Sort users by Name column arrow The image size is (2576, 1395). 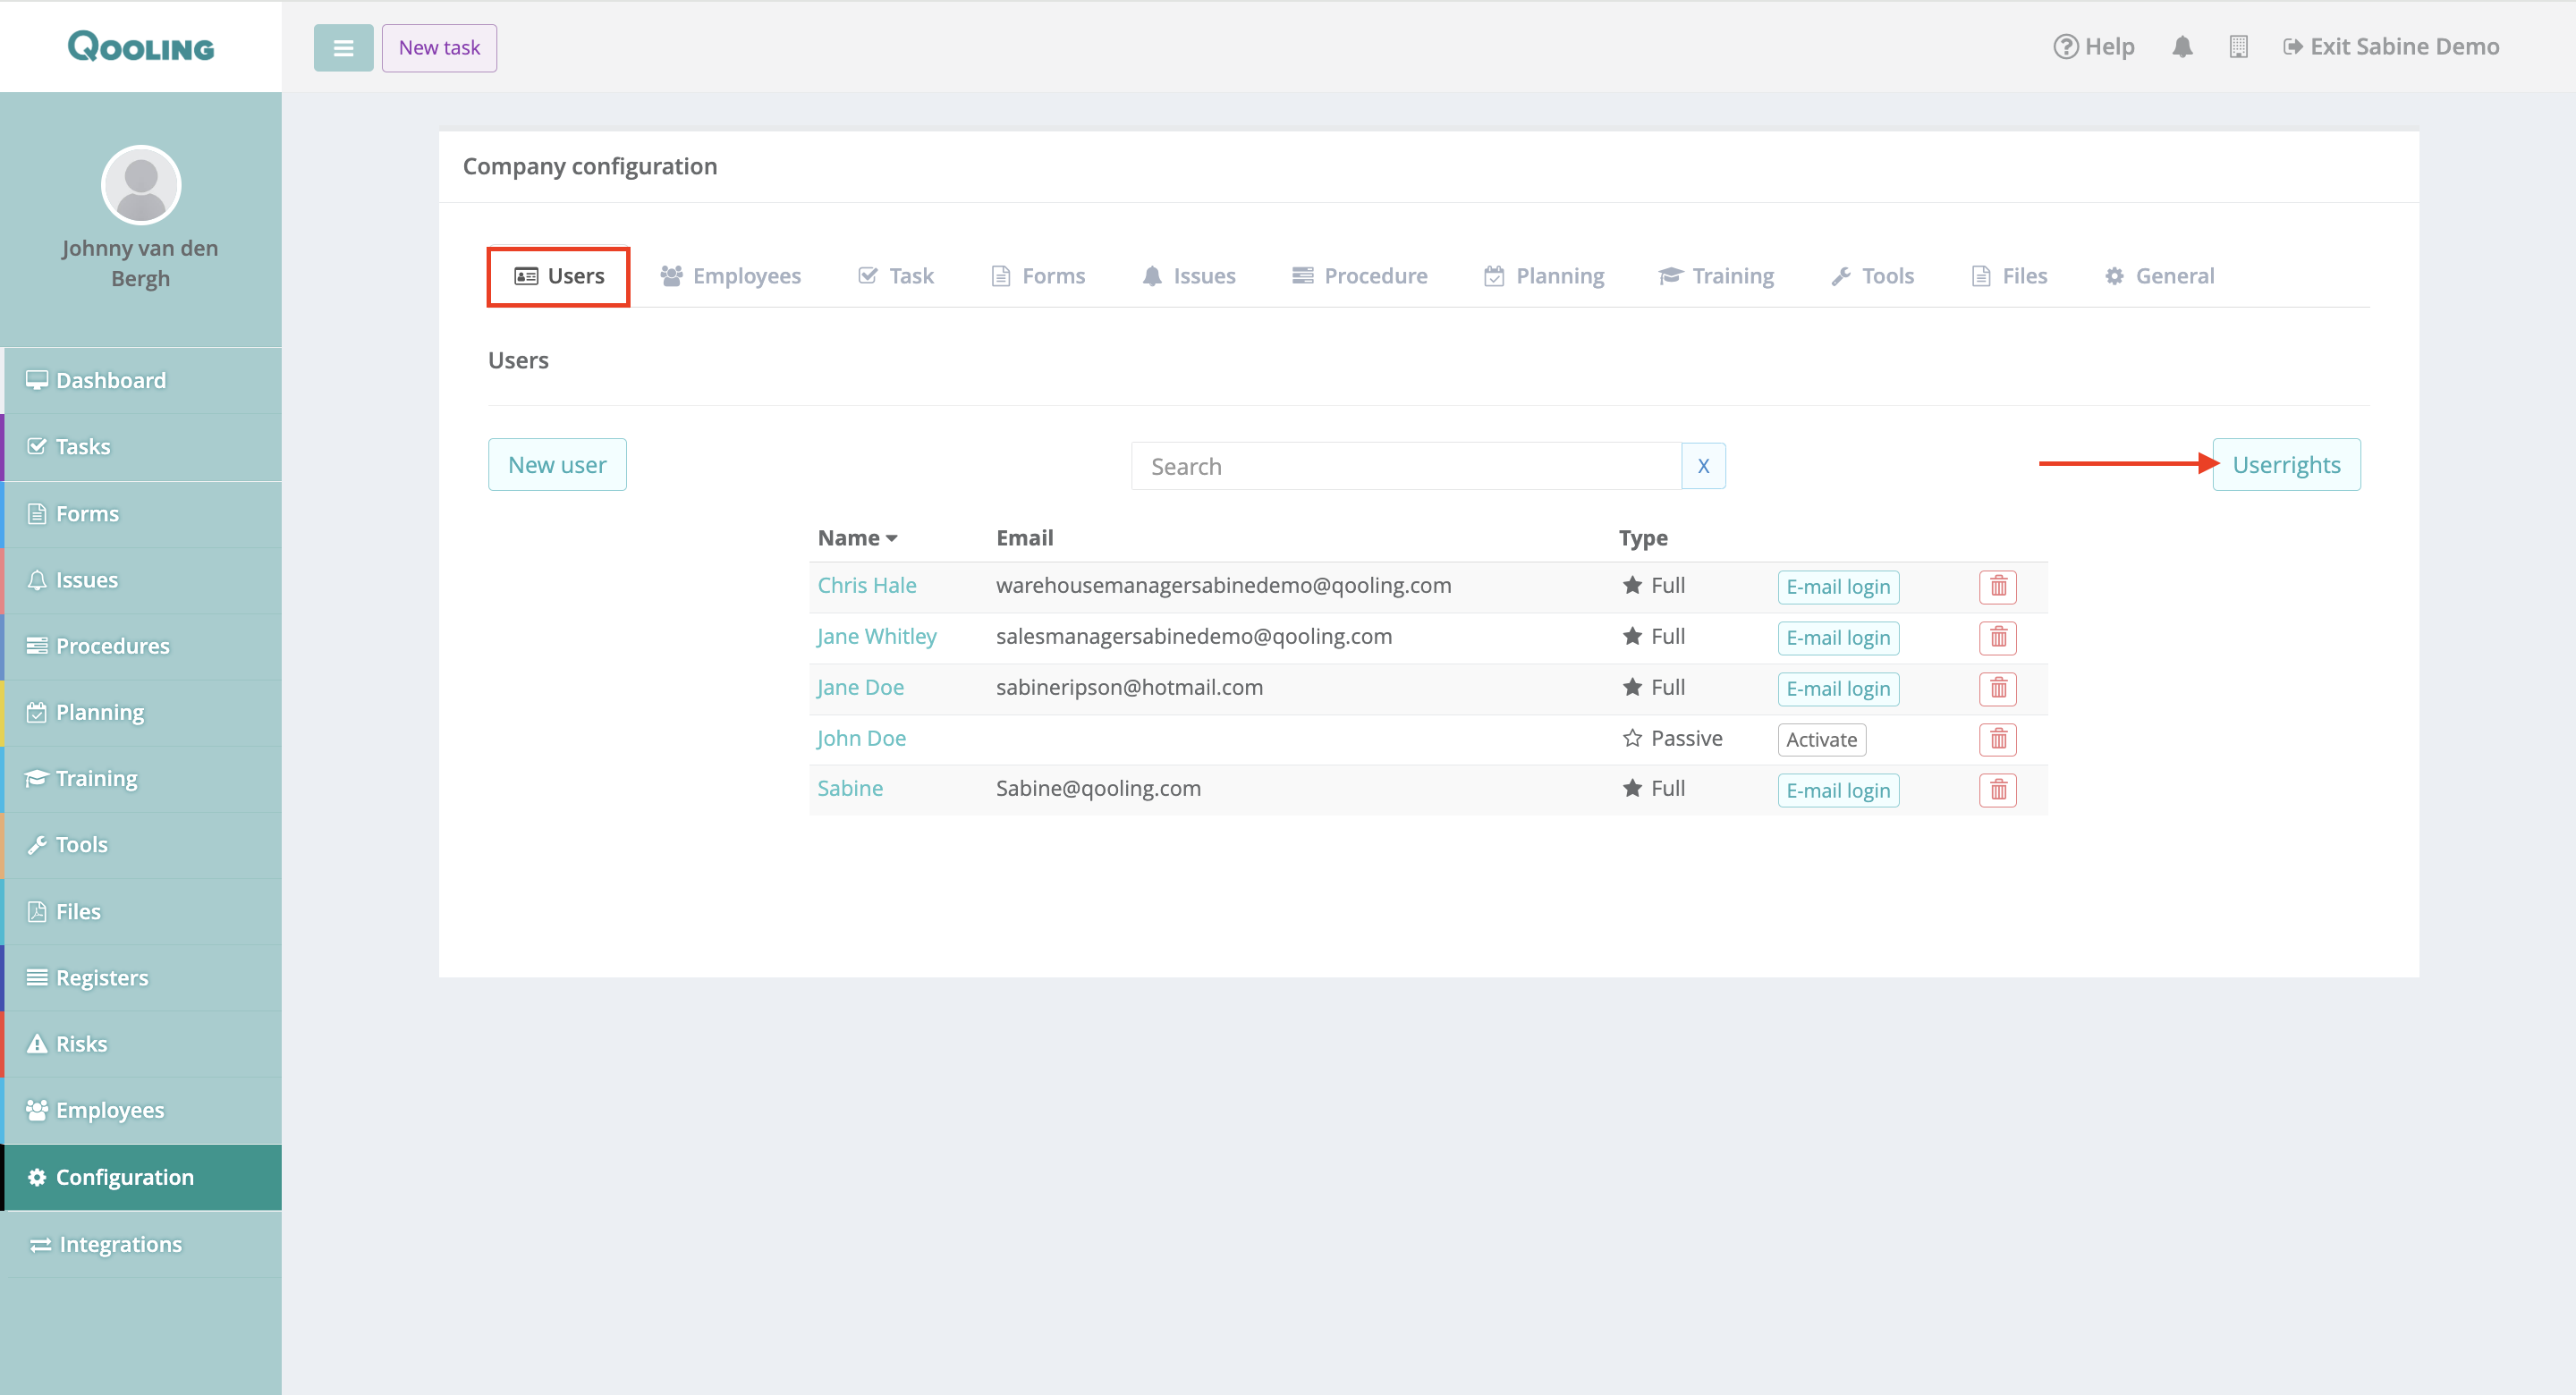[x=891, y=539]
